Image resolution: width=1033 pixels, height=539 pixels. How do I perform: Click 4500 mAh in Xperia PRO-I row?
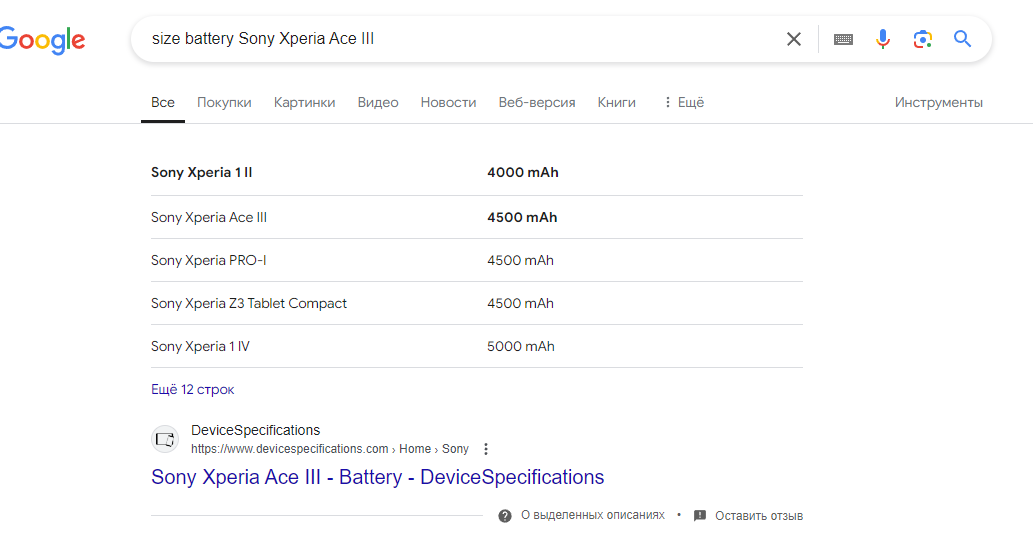point(520,260)
